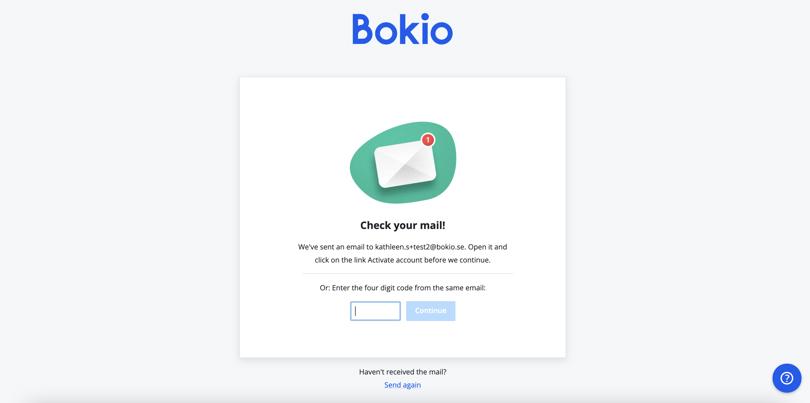Image resolution: width=810 pixels, height=403 pixels.
Task: Click the Bokio logo at top
Action: [x=402, y=29]
